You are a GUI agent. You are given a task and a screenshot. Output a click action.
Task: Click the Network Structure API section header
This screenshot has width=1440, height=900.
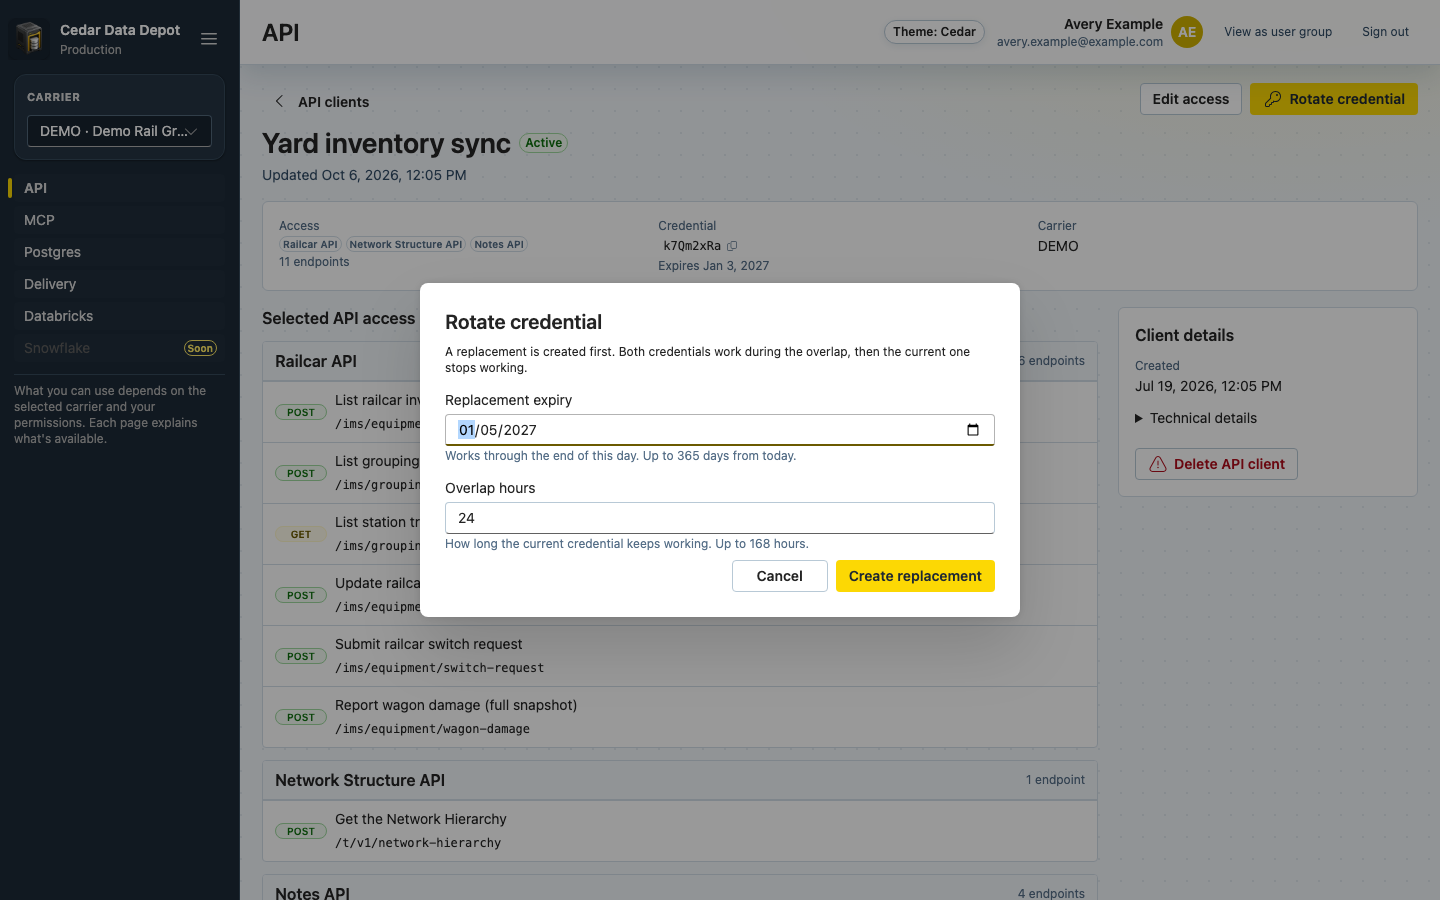(x=680, y=780)
